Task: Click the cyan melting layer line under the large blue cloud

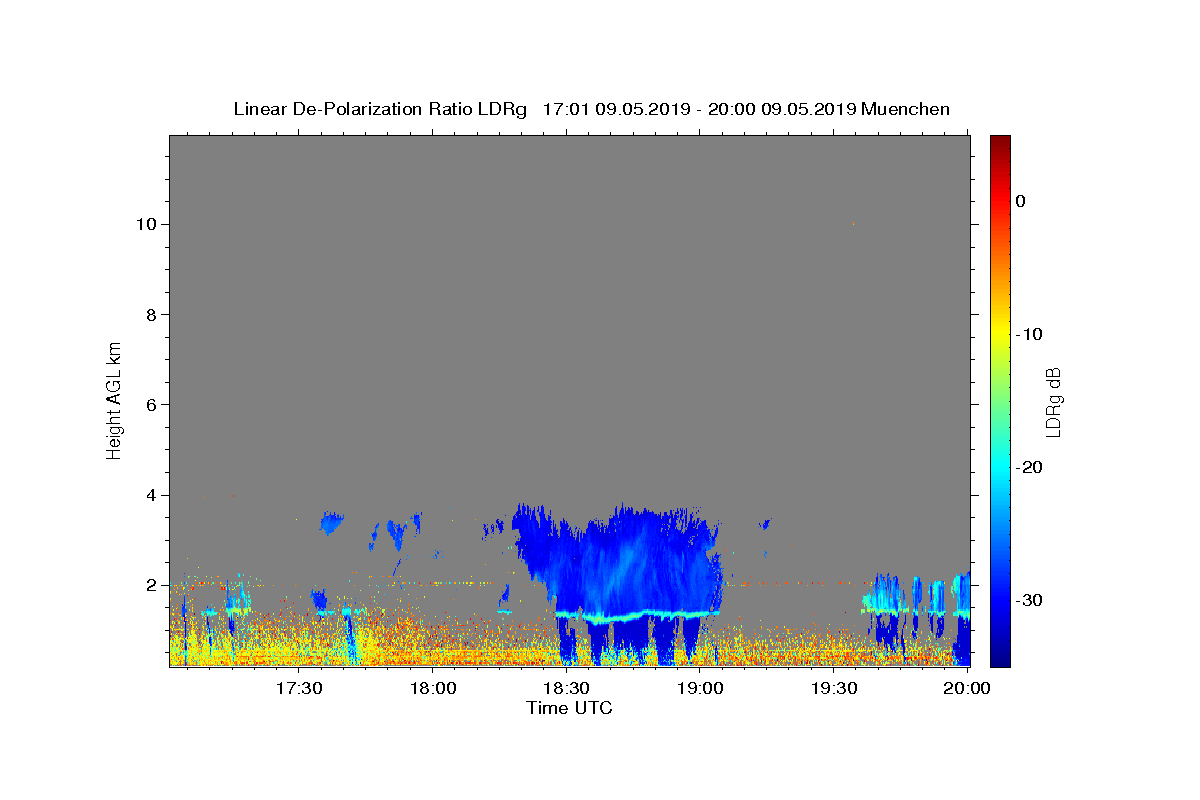Action: click(x=637, y=615)
